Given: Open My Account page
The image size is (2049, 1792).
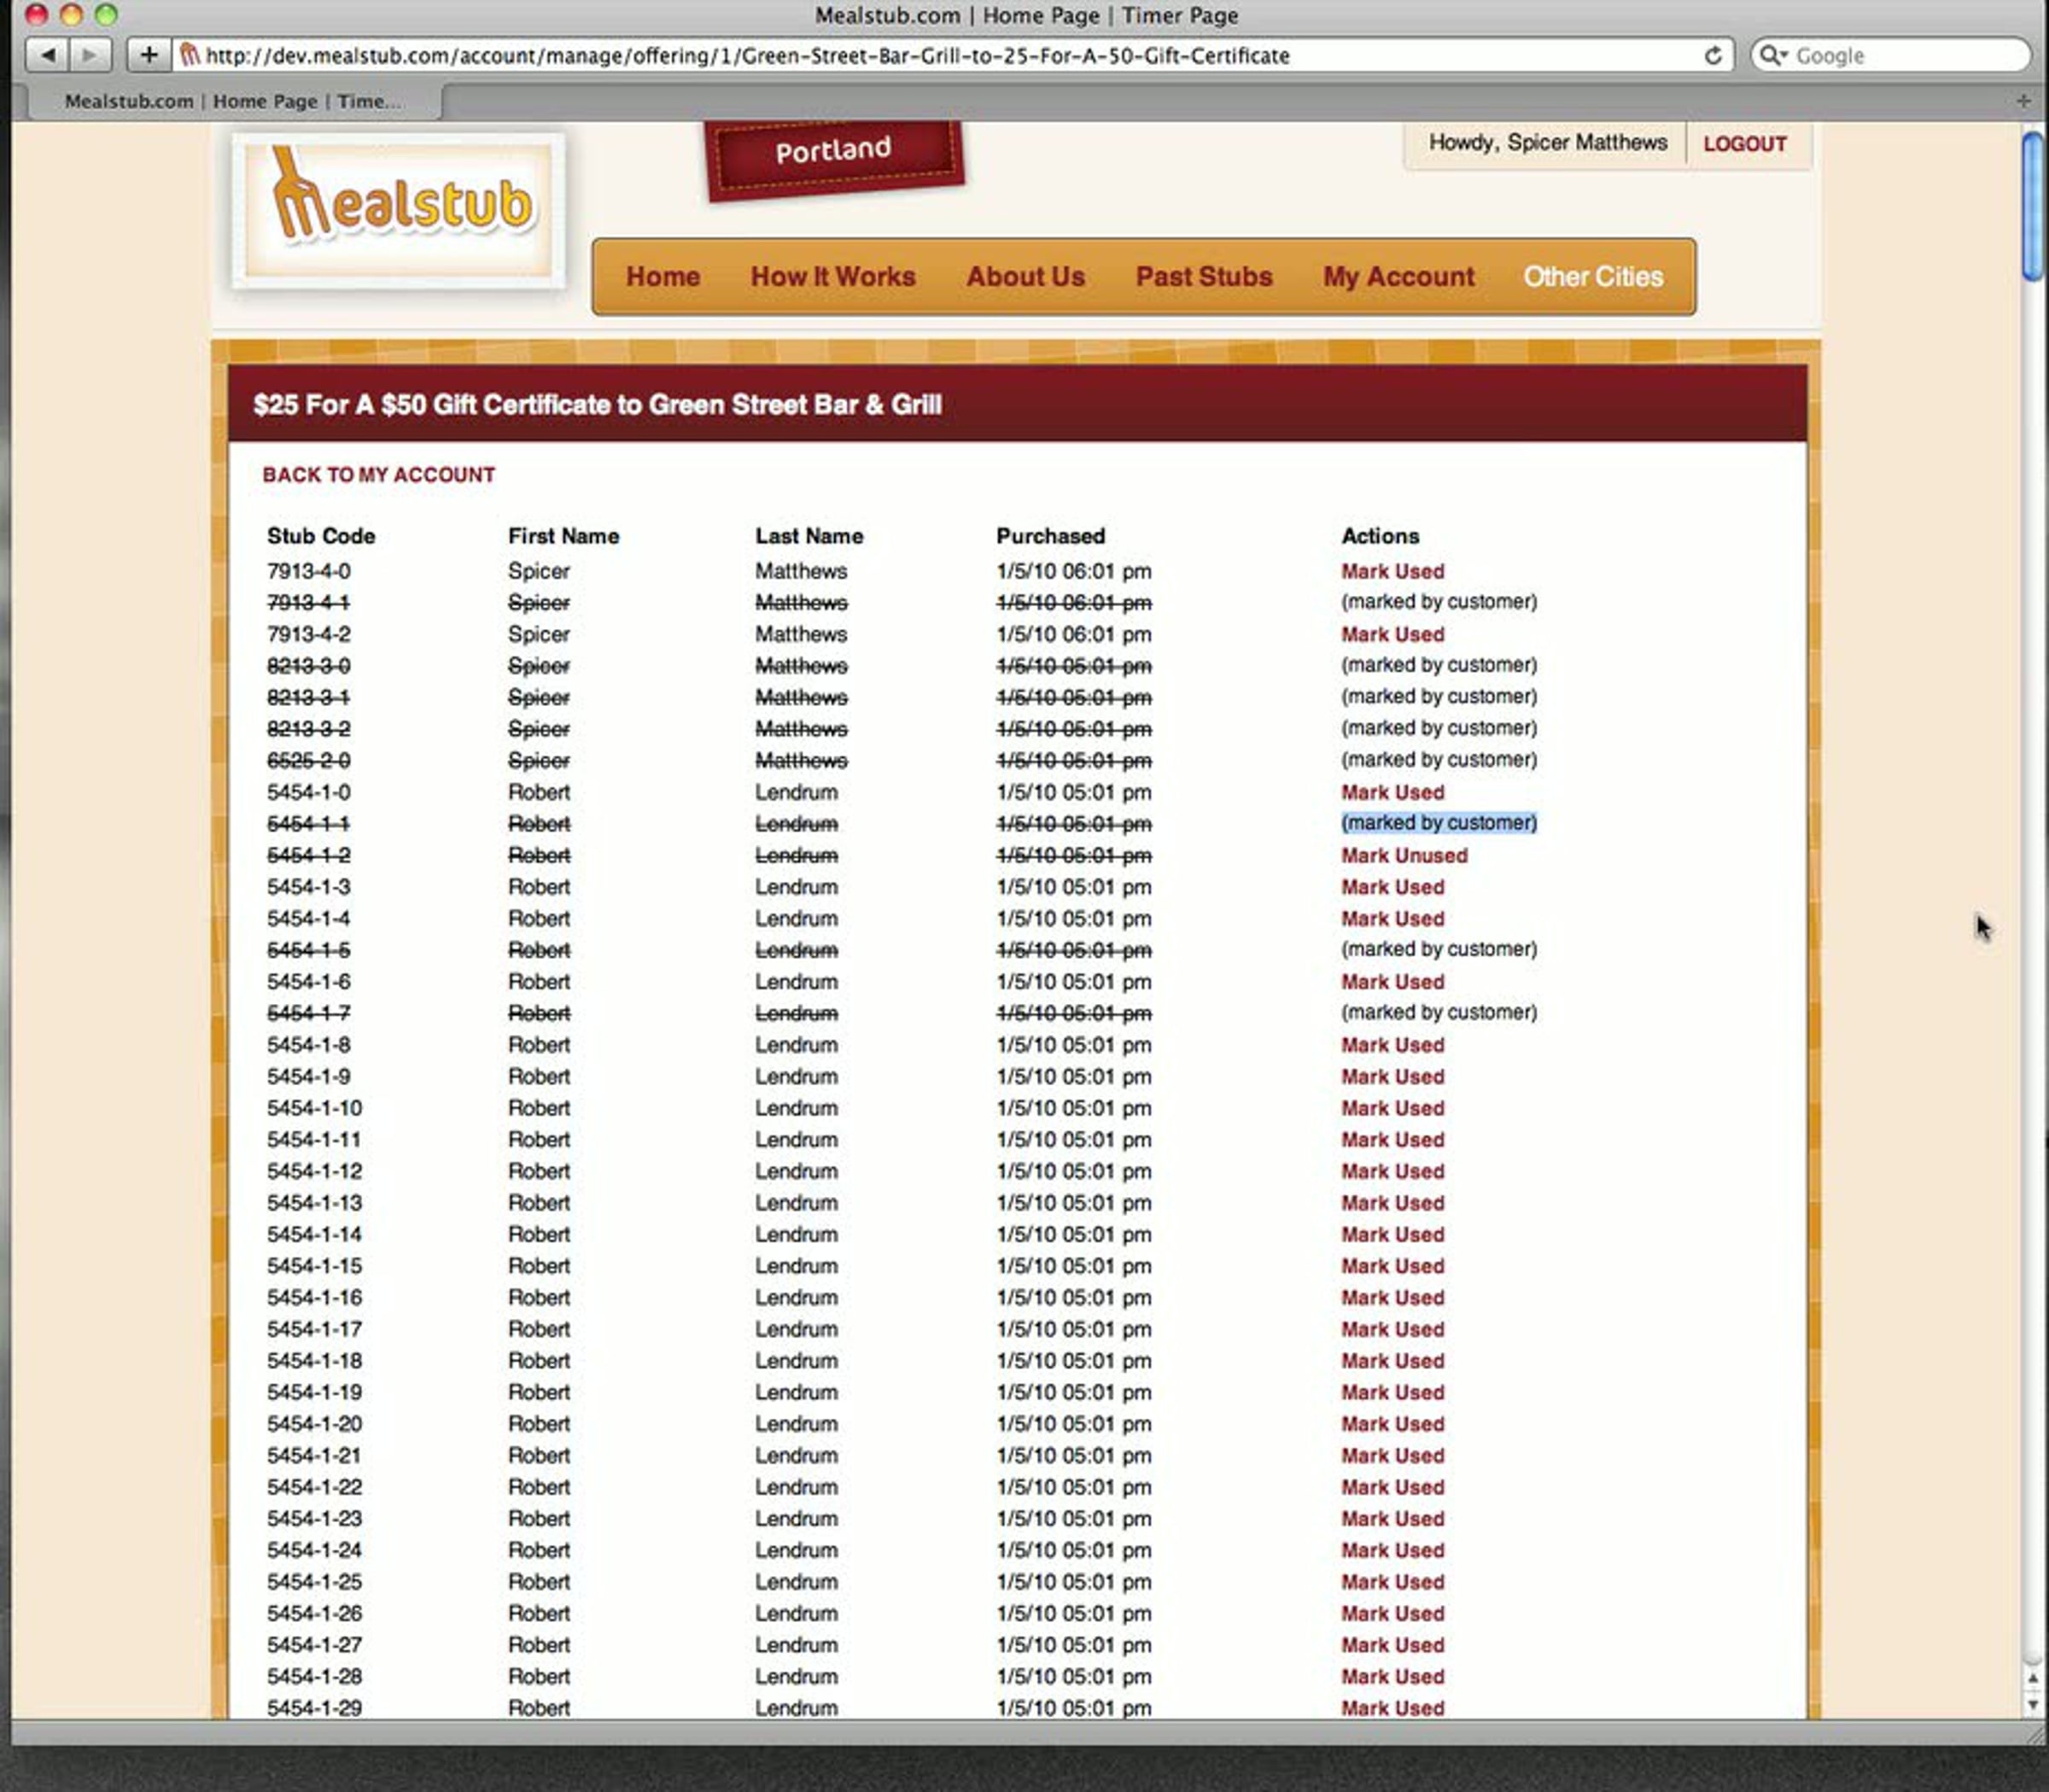Looking at the screenshot, I should [x=1398, y=277].
